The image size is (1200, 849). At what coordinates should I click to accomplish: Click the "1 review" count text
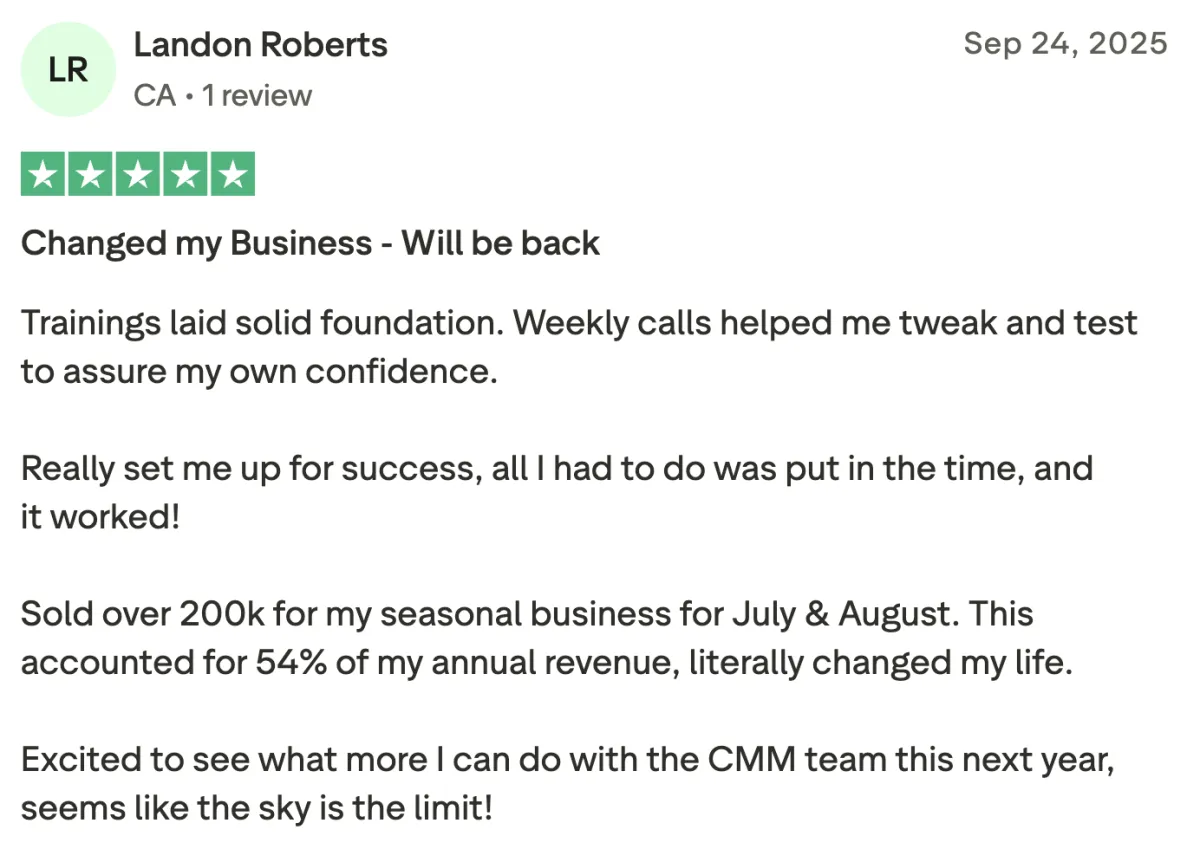pyautogui.click(x=257, y=96)
